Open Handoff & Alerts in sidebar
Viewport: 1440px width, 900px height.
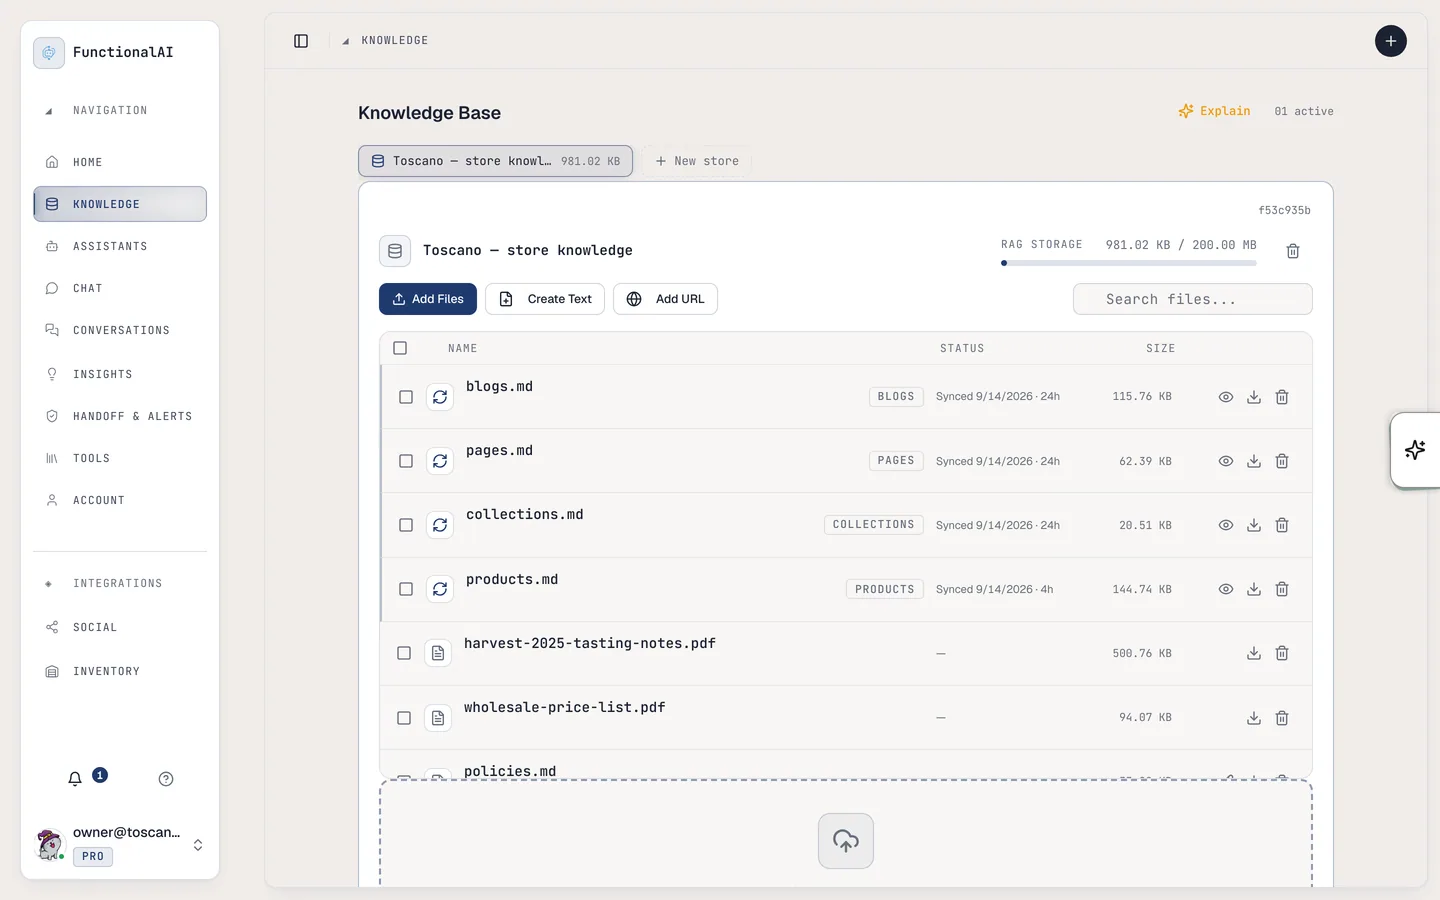pos(120,416)
